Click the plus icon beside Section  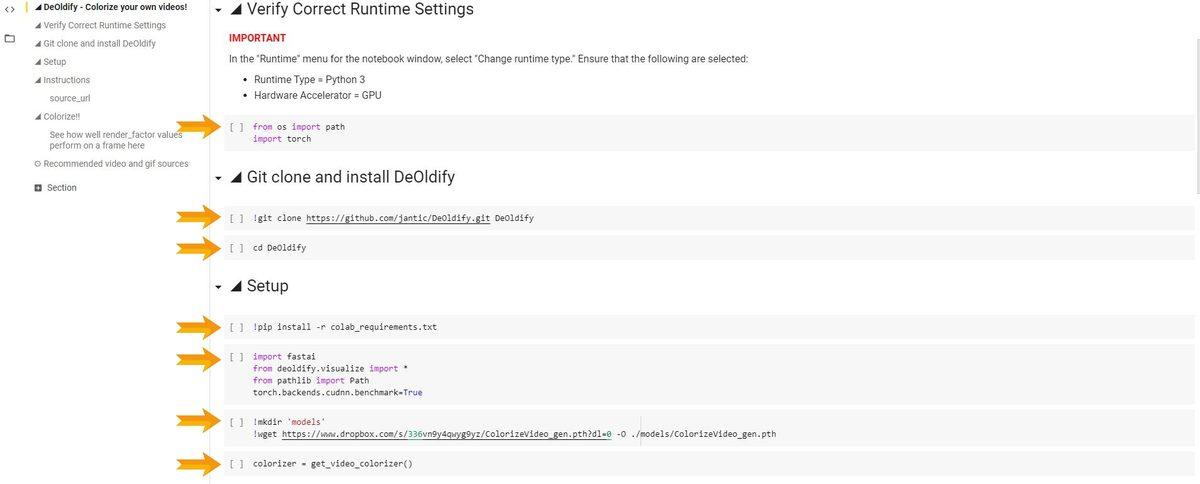pos(38,188)
